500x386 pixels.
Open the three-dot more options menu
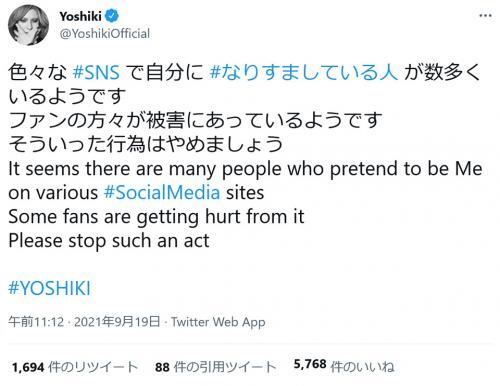(485, 16)
